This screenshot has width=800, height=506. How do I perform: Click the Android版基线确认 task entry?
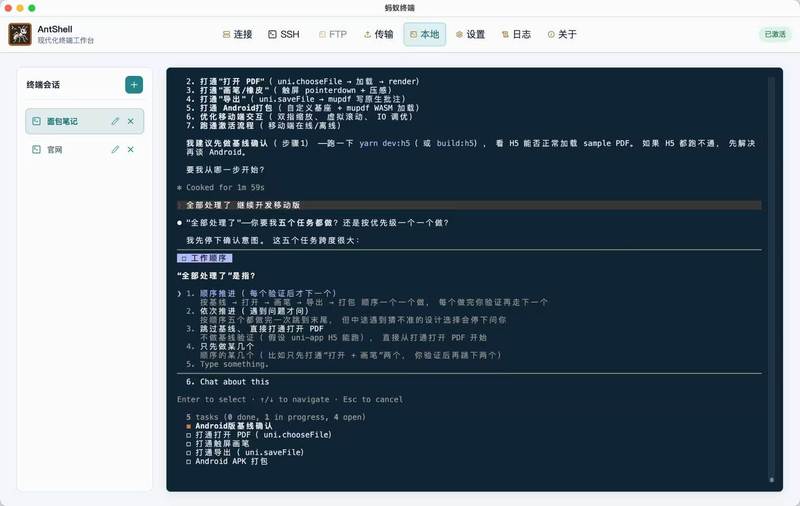(229, 426)
